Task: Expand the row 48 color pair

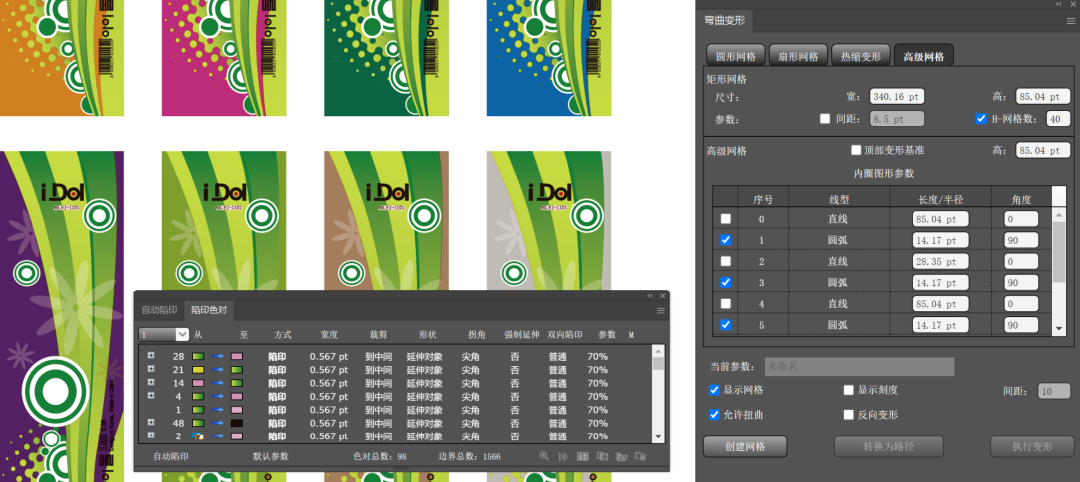Action: pos(151,422)
